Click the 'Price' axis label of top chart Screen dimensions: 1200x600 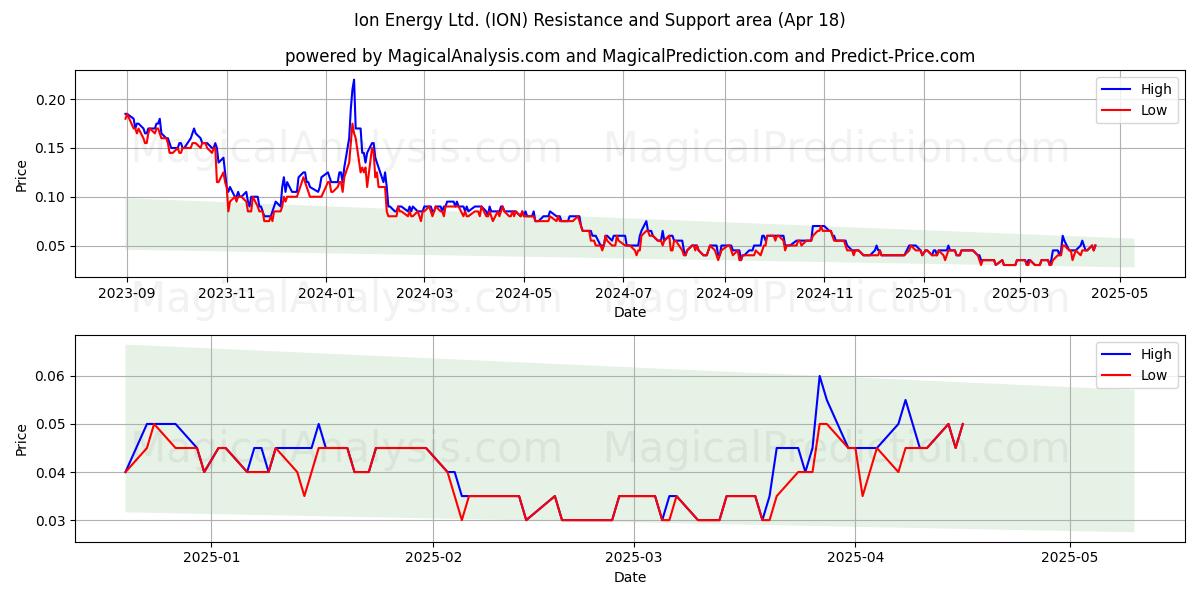coord(22,177)
